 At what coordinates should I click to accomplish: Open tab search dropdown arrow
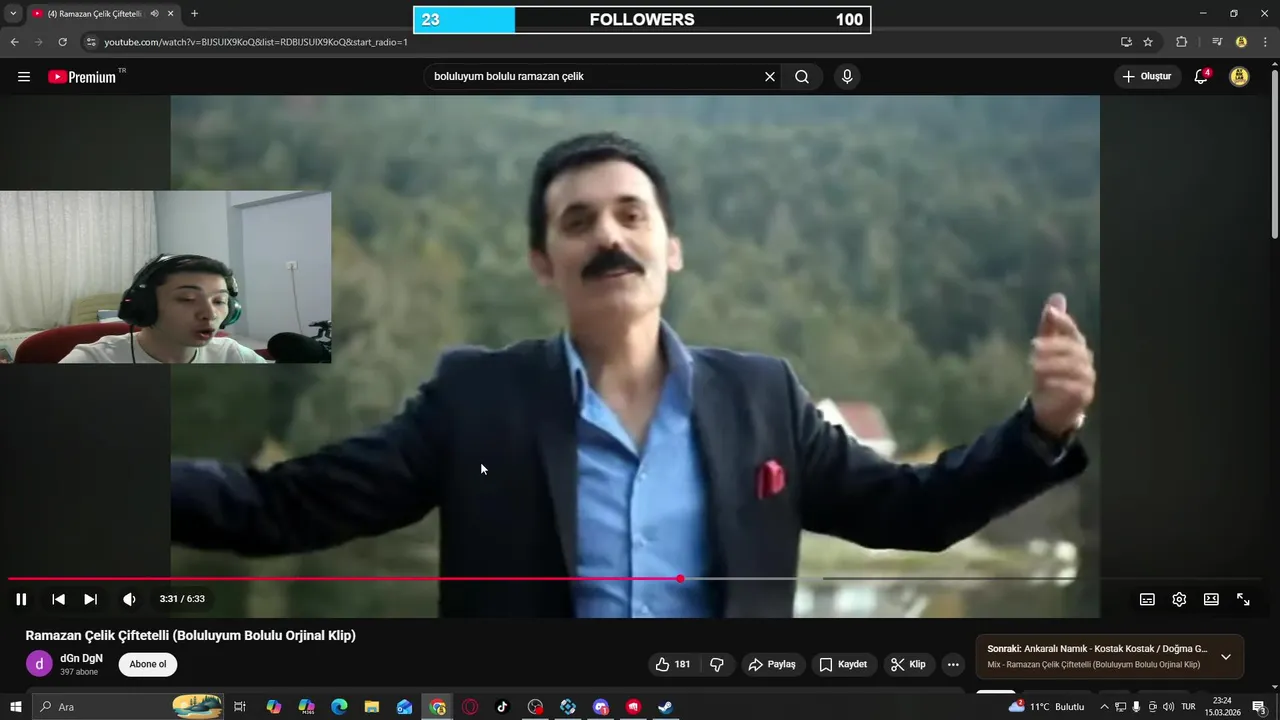(13, 14)
